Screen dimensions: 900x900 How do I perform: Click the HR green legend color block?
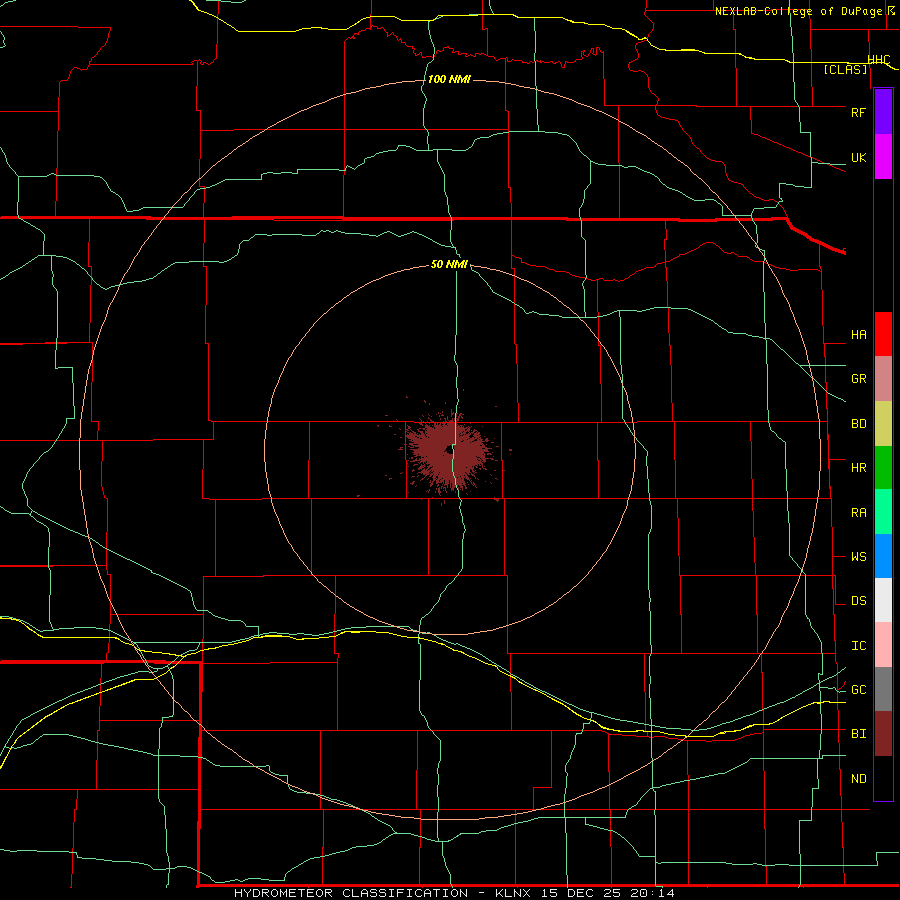[883, 468]
